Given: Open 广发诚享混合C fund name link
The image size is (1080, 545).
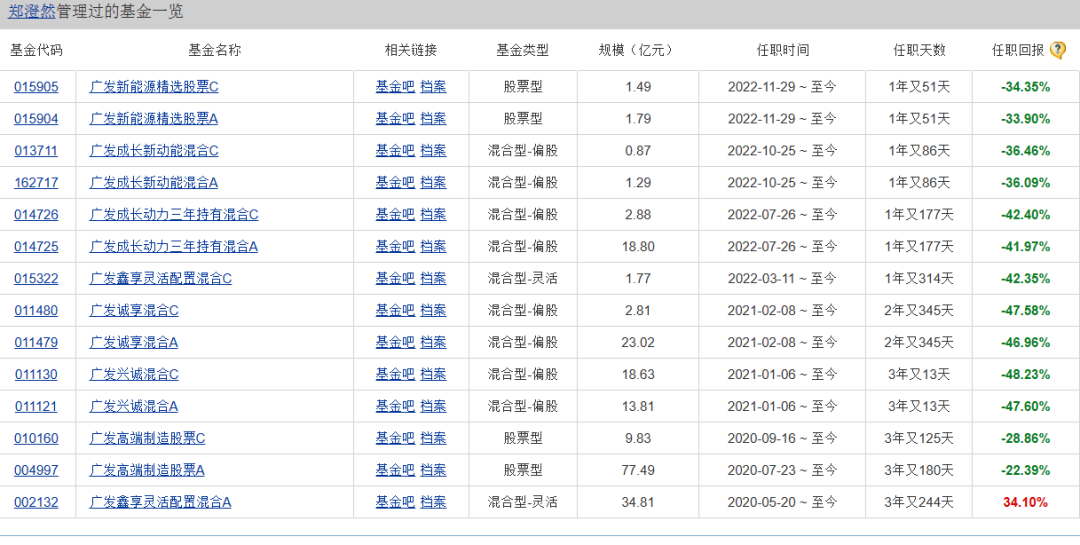Looking at the screenshot, I should tap(134, 311).
